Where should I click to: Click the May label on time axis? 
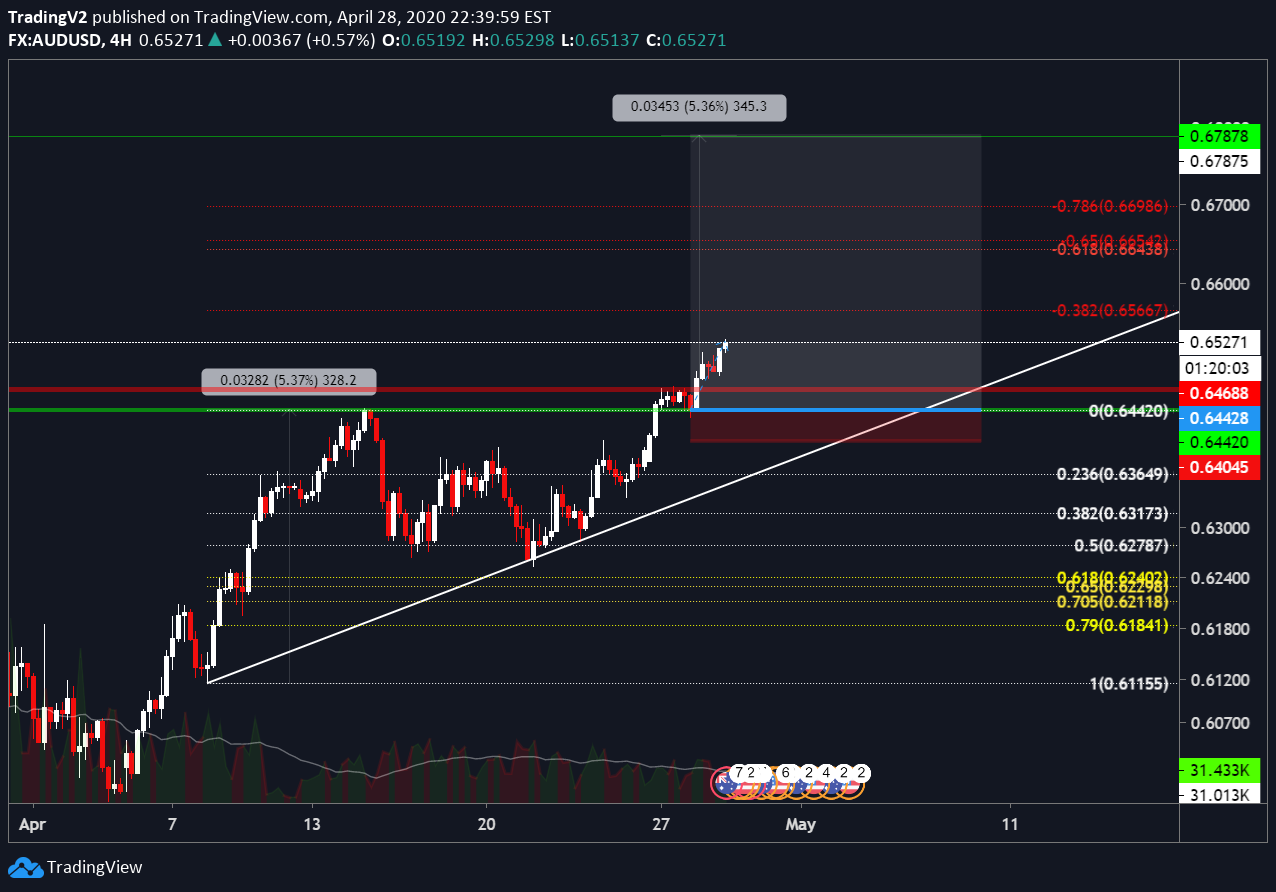801,824
